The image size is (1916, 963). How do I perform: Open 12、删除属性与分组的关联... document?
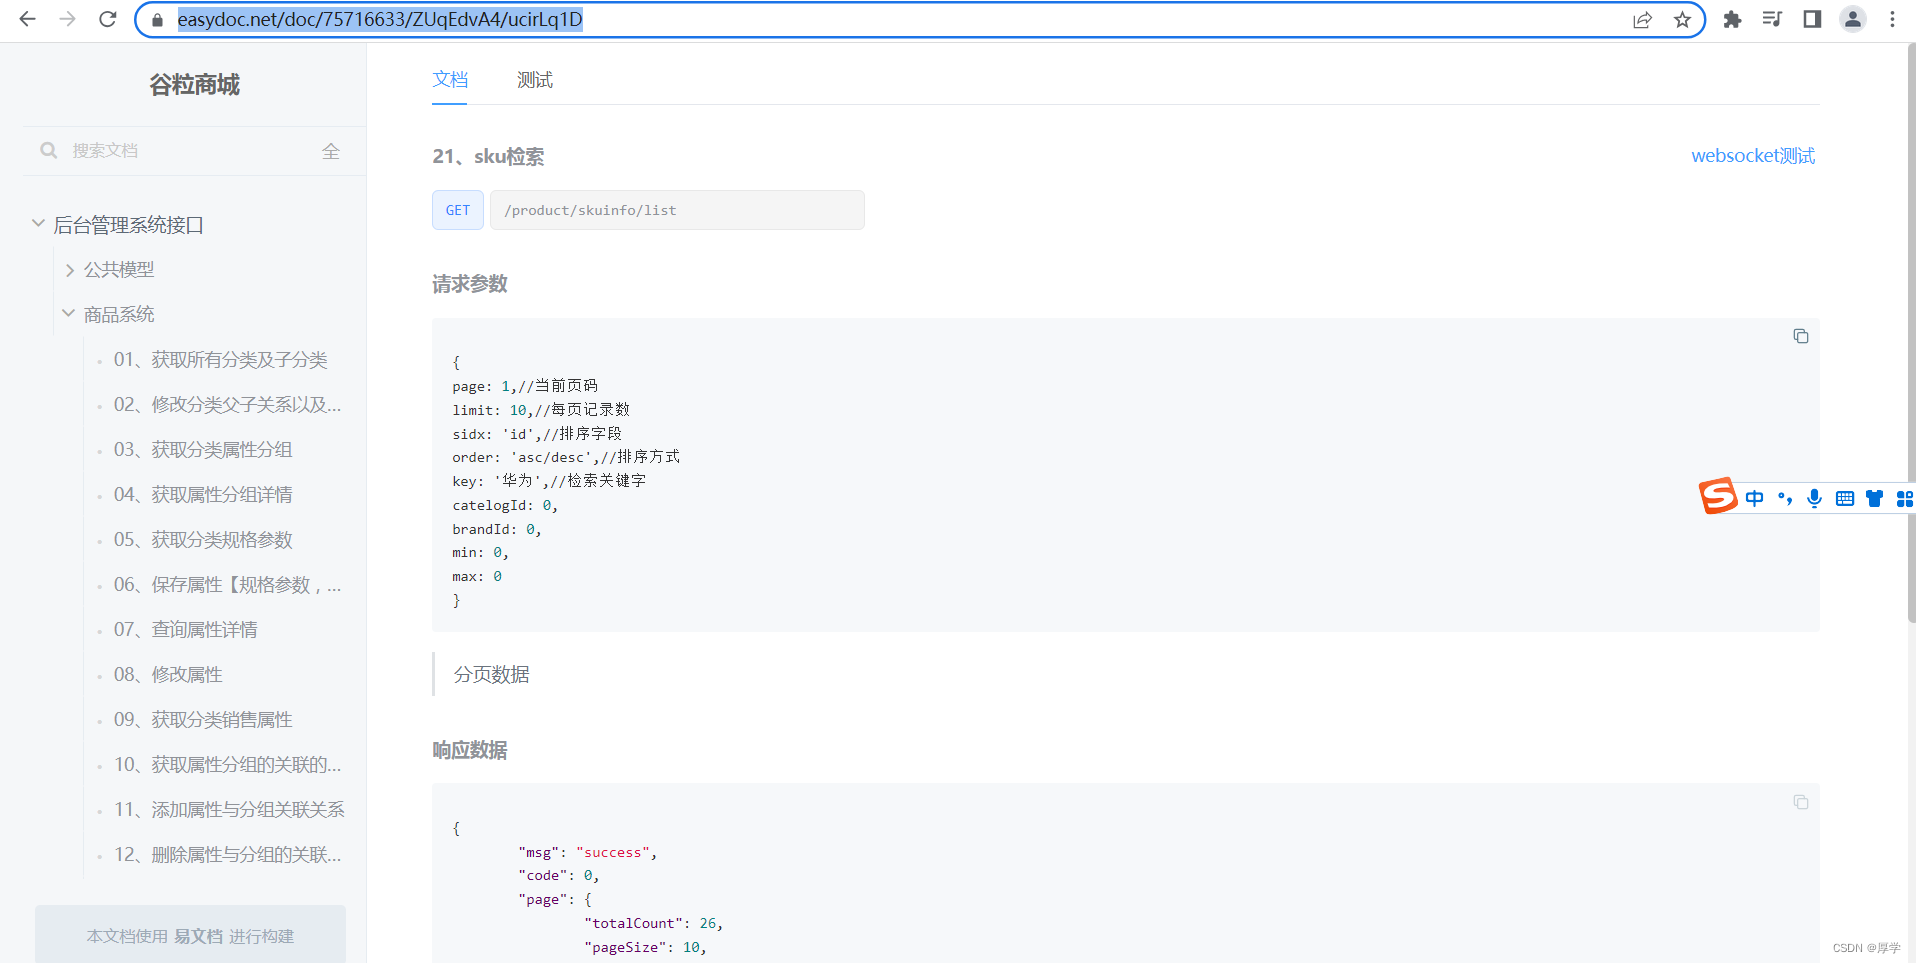227,855
